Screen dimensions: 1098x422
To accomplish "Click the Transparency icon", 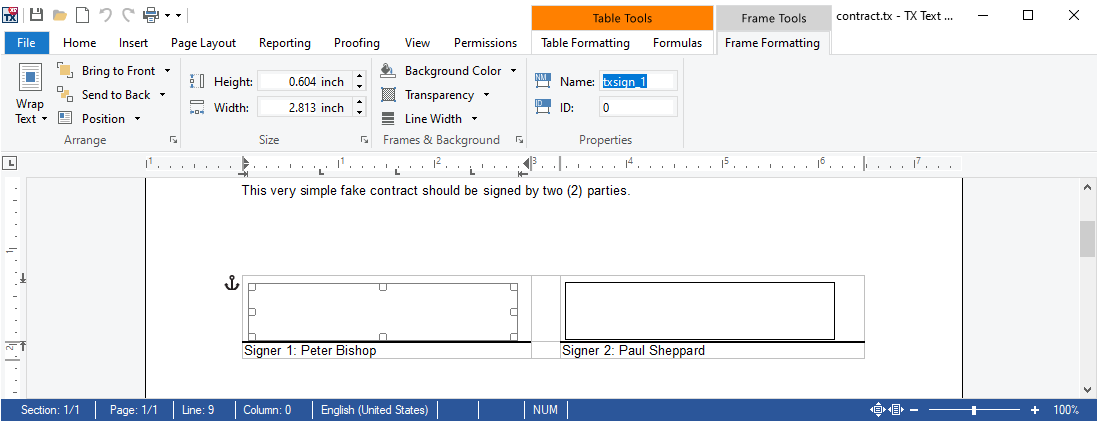I will (x=388, y=94).
